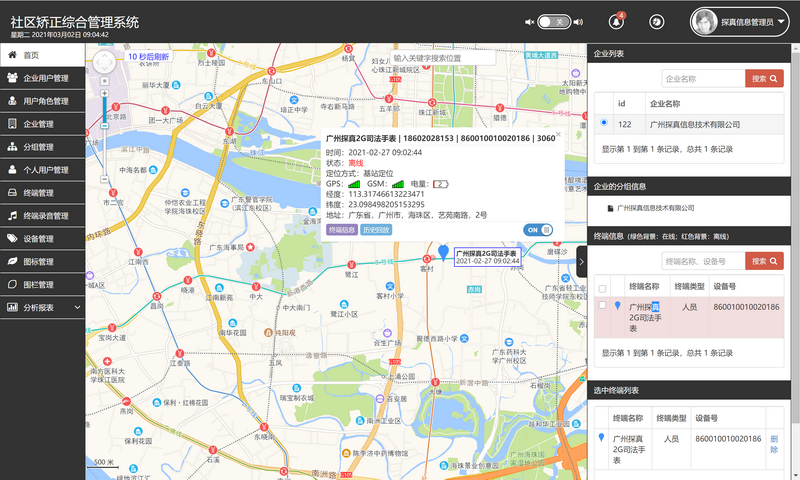Click the 删除 link in 选中终端列表

click(774, 444)
